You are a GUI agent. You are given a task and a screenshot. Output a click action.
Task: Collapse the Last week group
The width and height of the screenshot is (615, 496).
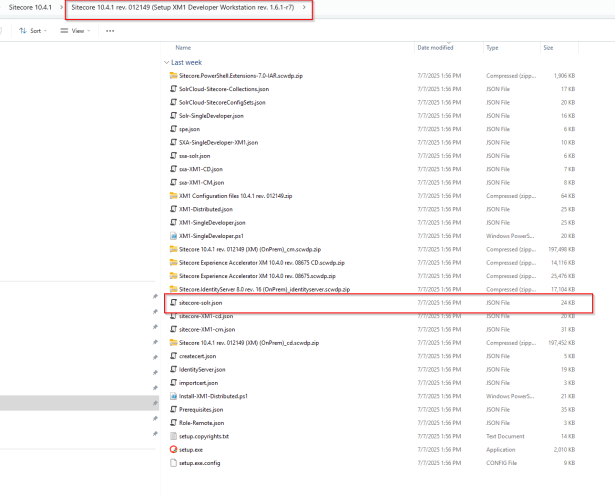pyautogui.click(x=166, y=61)
